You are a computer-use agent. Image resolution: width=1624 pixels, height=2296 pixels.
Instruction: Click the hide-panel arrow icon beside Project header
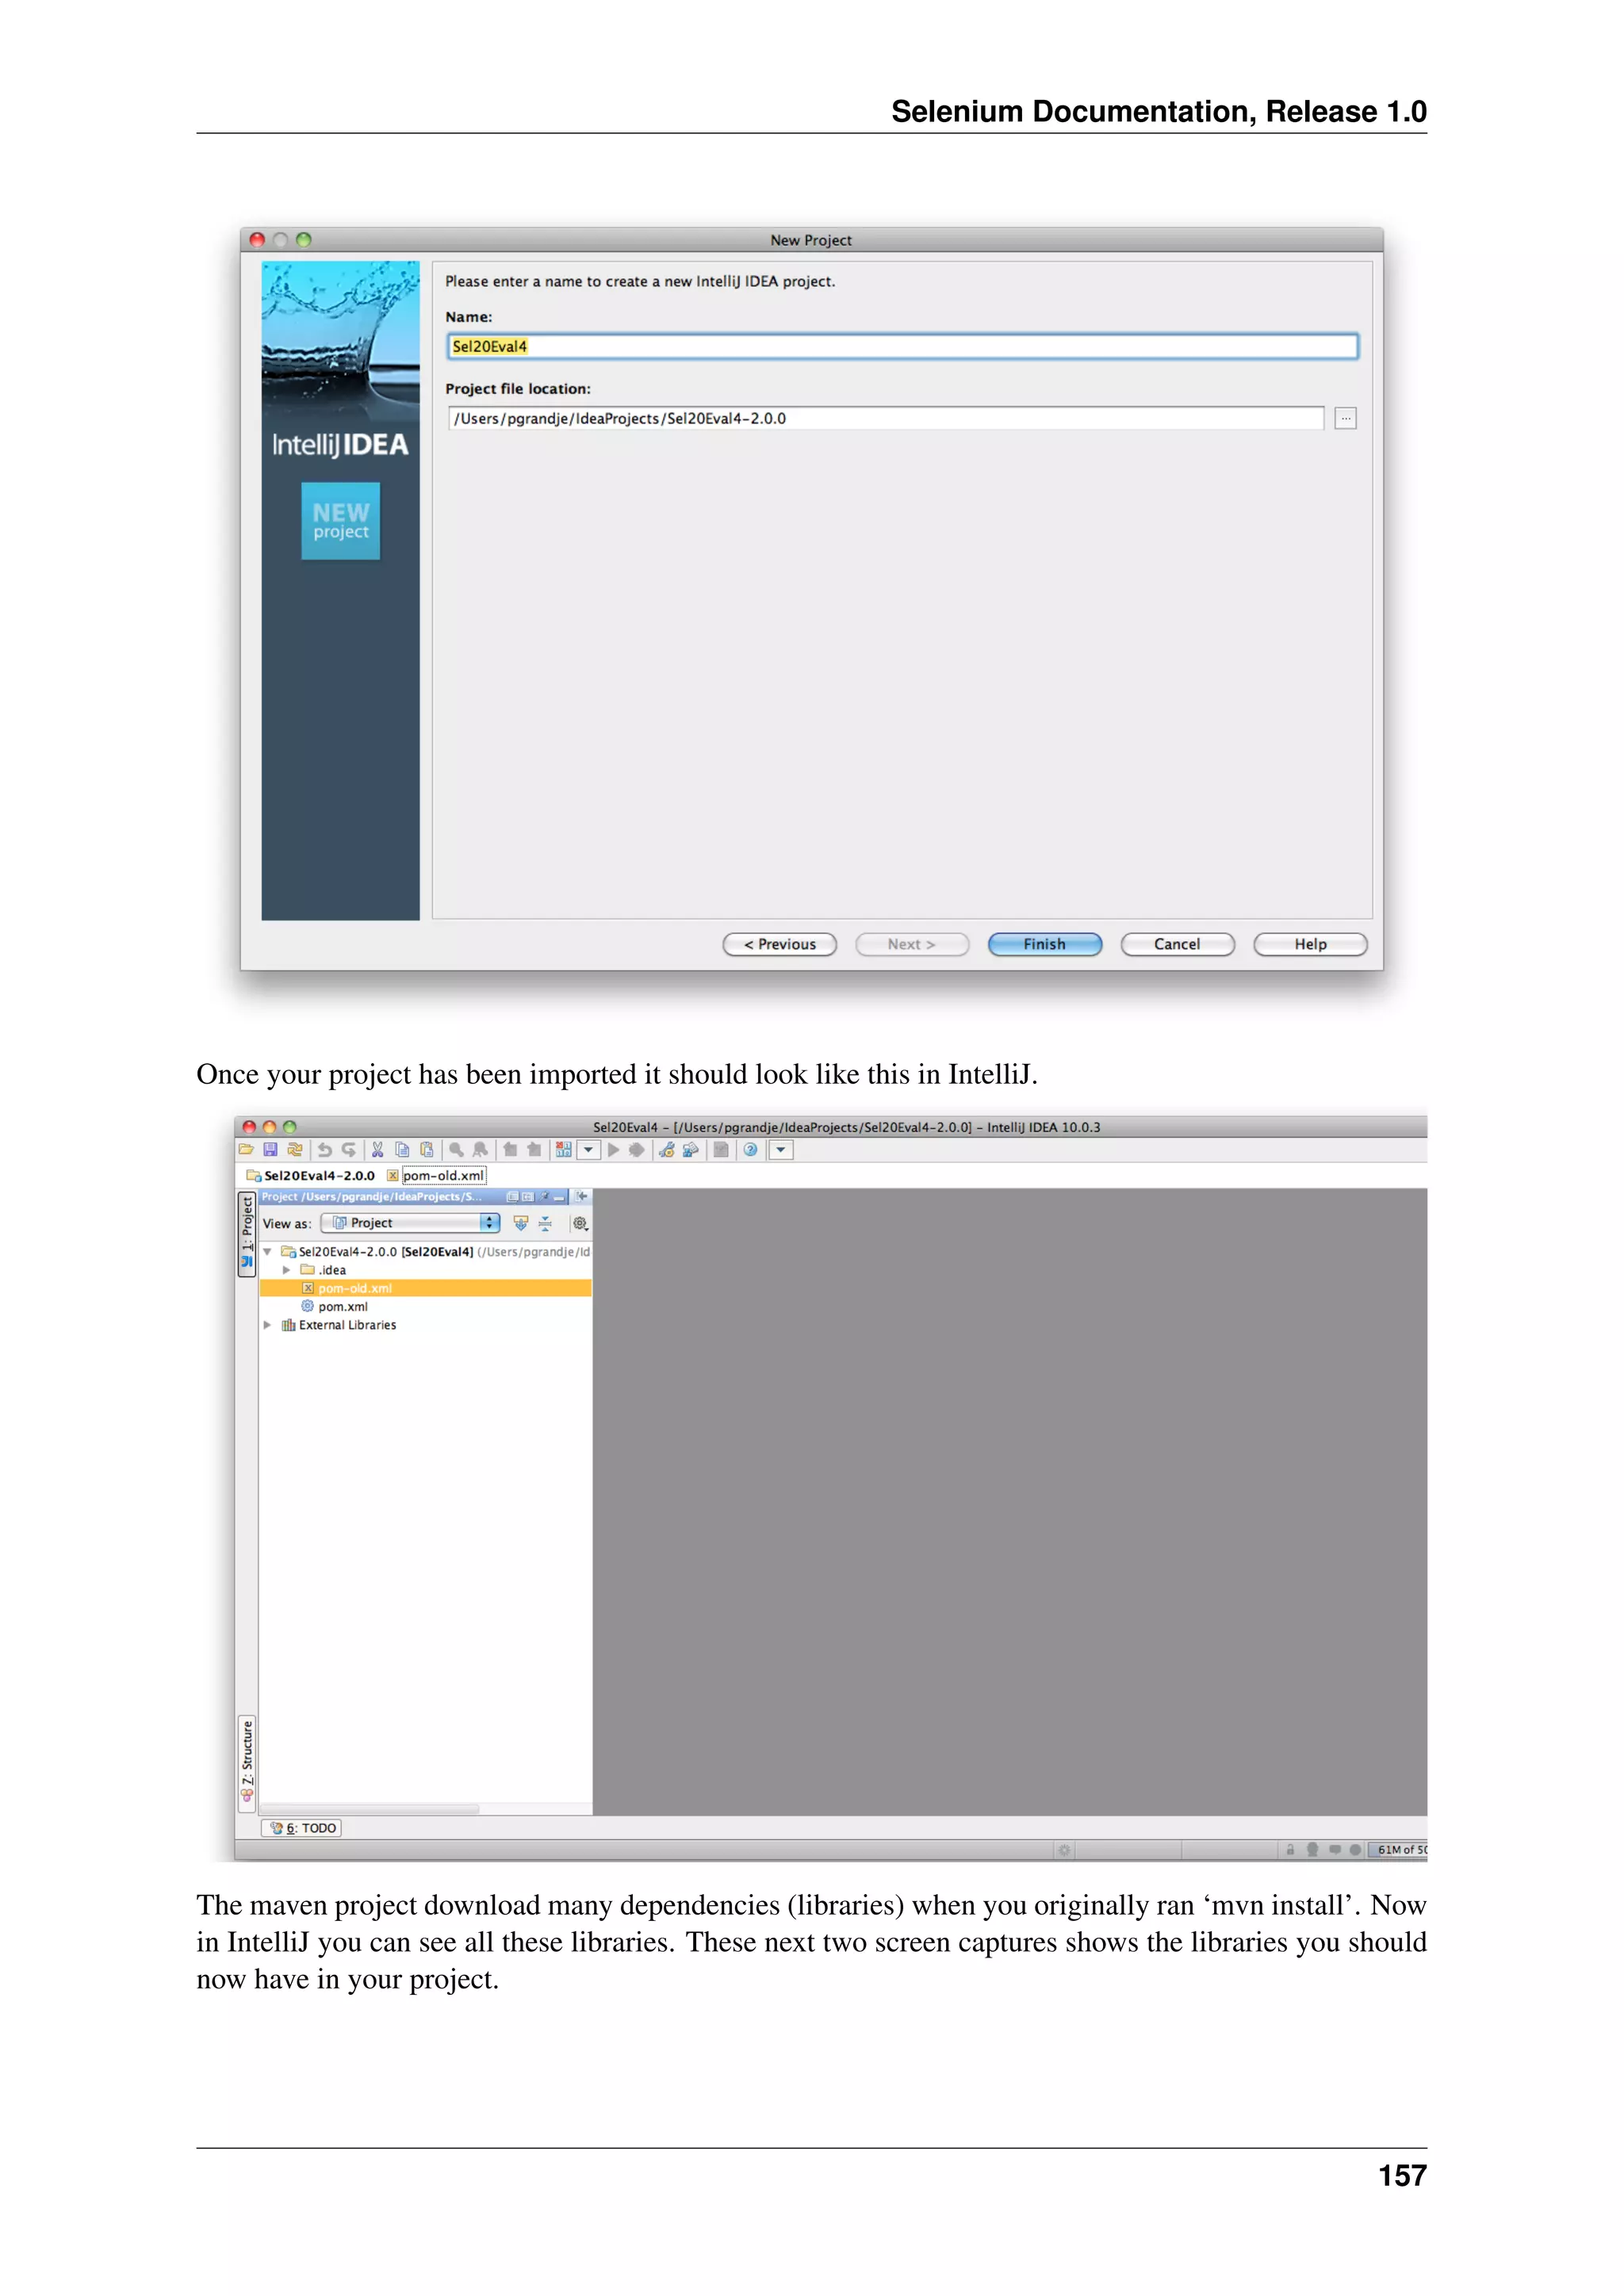[x=581, y=1196]
